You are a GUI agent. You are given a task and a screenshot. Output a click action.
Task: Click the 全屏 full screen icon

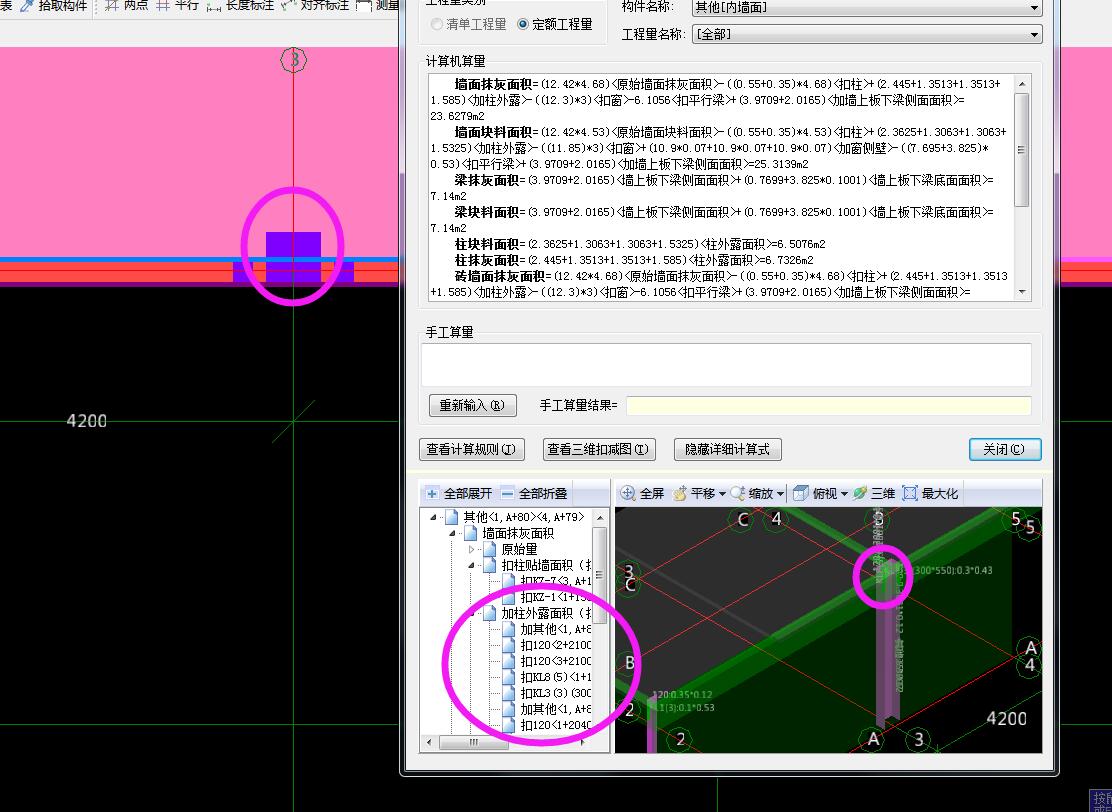pos(628,493)
